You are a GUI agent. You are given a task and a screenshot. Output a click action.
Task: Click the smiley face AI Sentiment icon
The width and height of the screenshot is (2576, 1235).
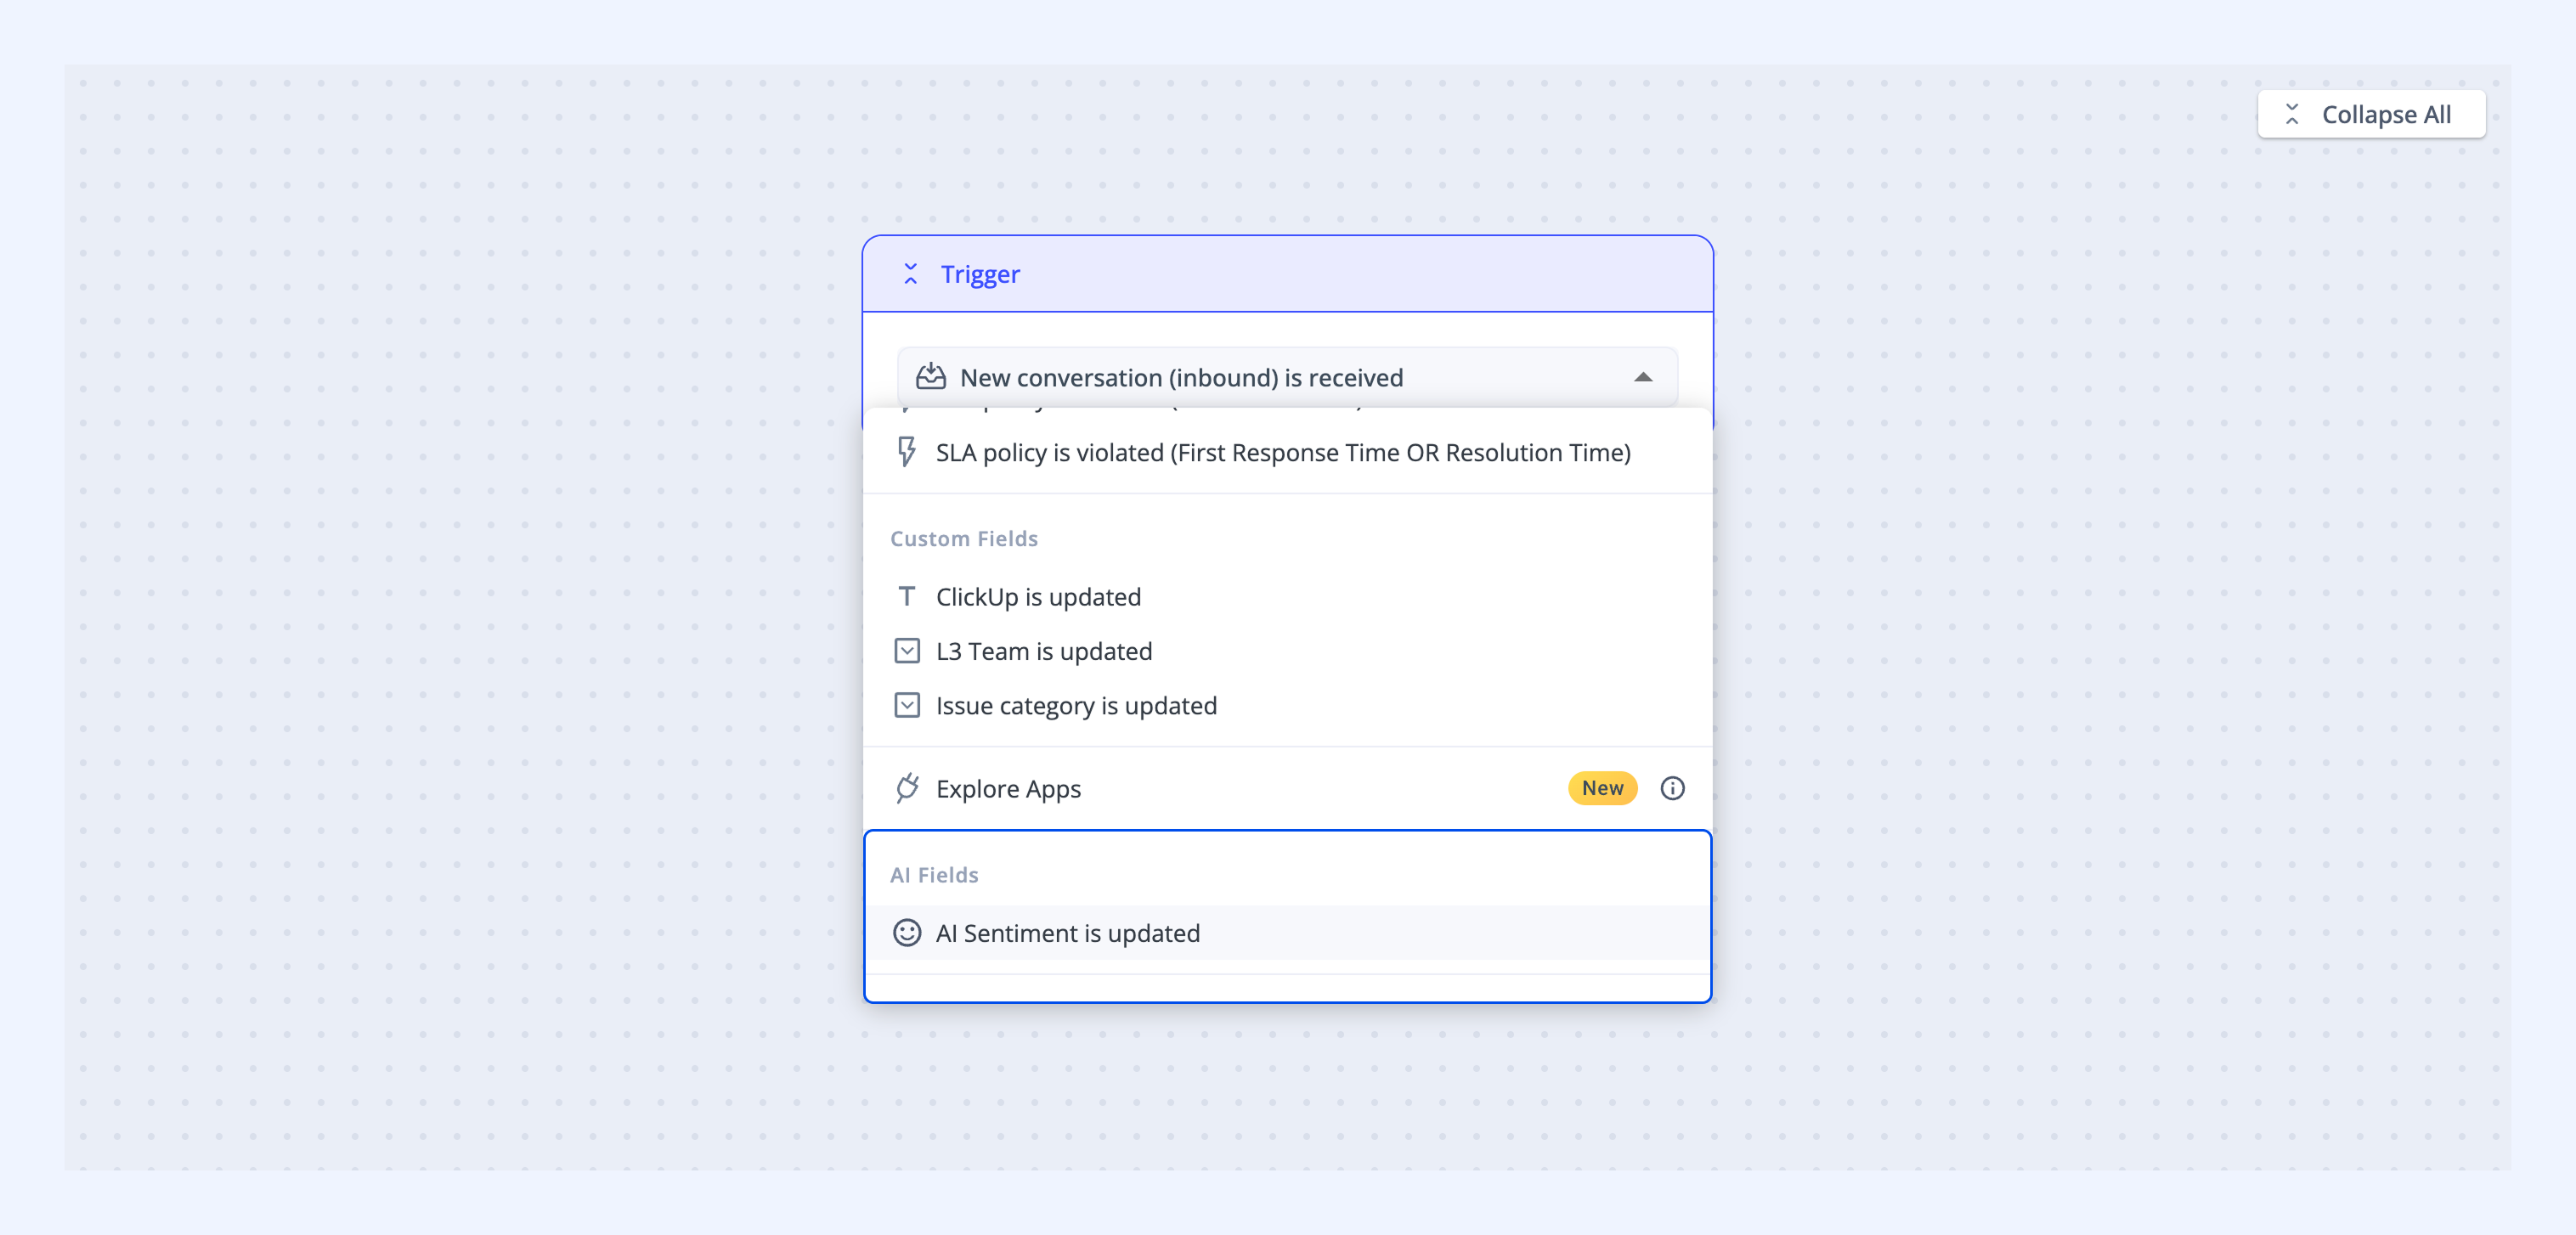pos(906,932)
